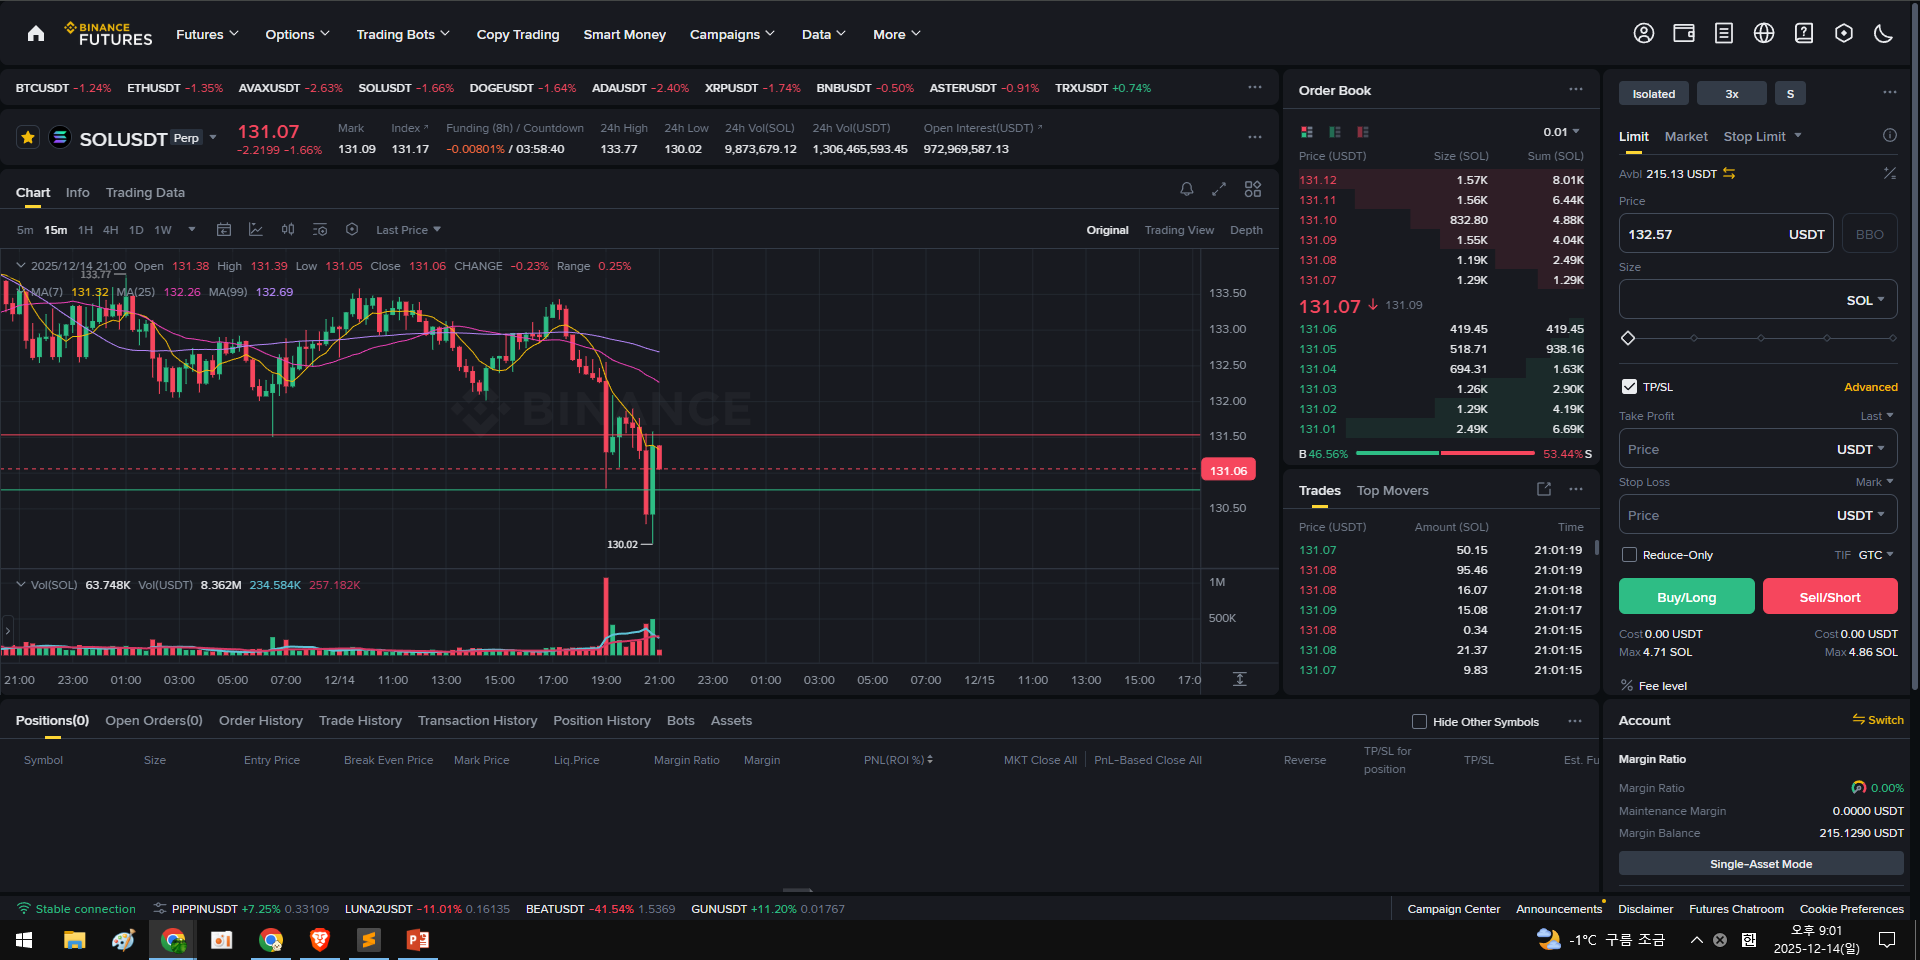
Task: Open Windows Start menu
Action: (x=24, y=940)
